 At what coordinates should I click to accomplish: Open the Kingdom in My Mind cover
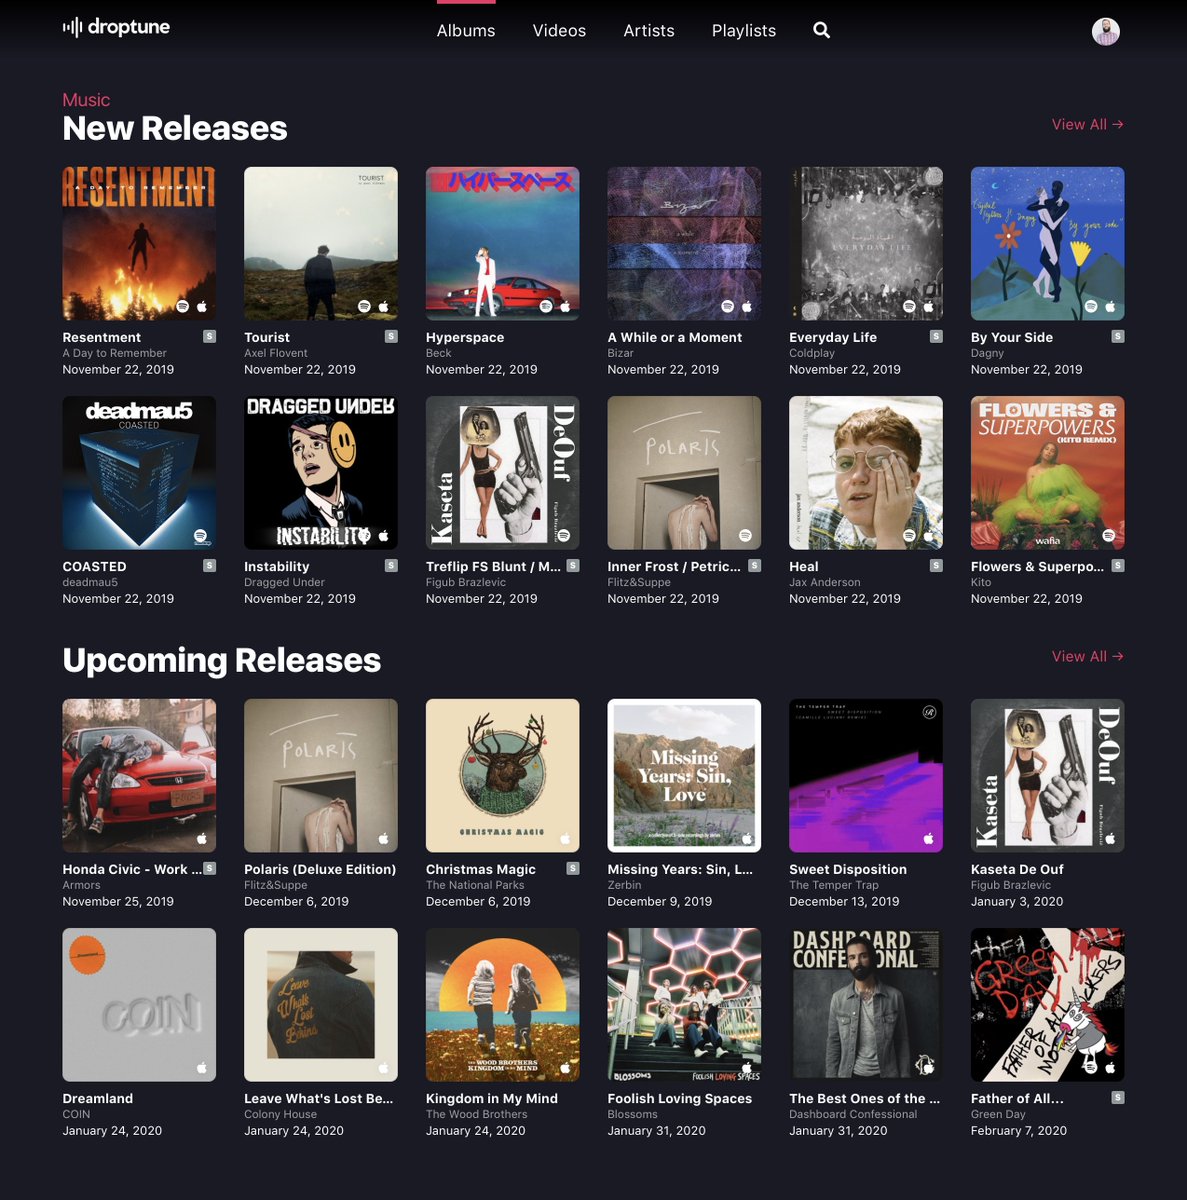[x=502, y=1005]
